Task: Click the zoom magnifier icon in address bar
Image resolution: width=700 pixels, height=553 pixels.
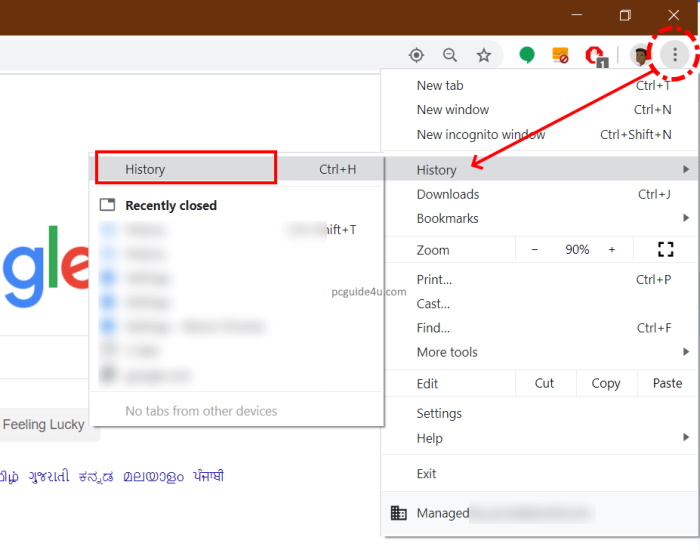Action: (x=450, y=55)
